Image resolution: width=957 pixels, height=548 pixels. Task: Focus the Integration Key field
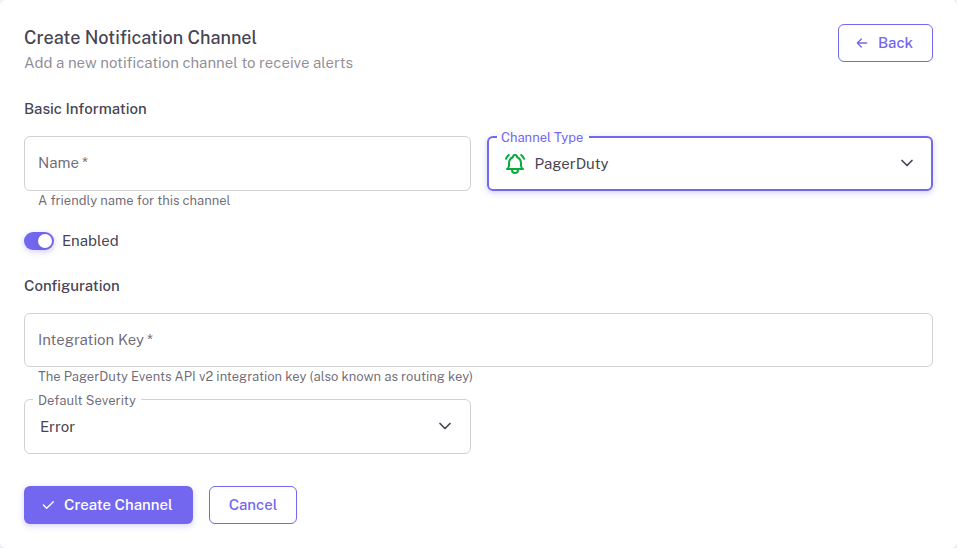[478, 340]
